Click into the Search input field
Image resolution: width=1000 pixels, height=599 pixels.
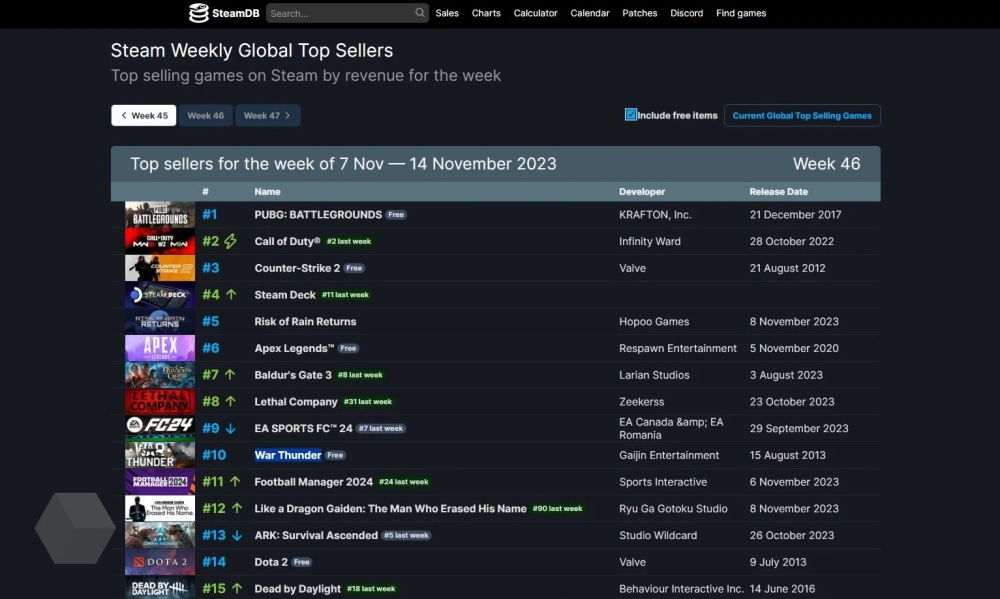coord(340,13)
